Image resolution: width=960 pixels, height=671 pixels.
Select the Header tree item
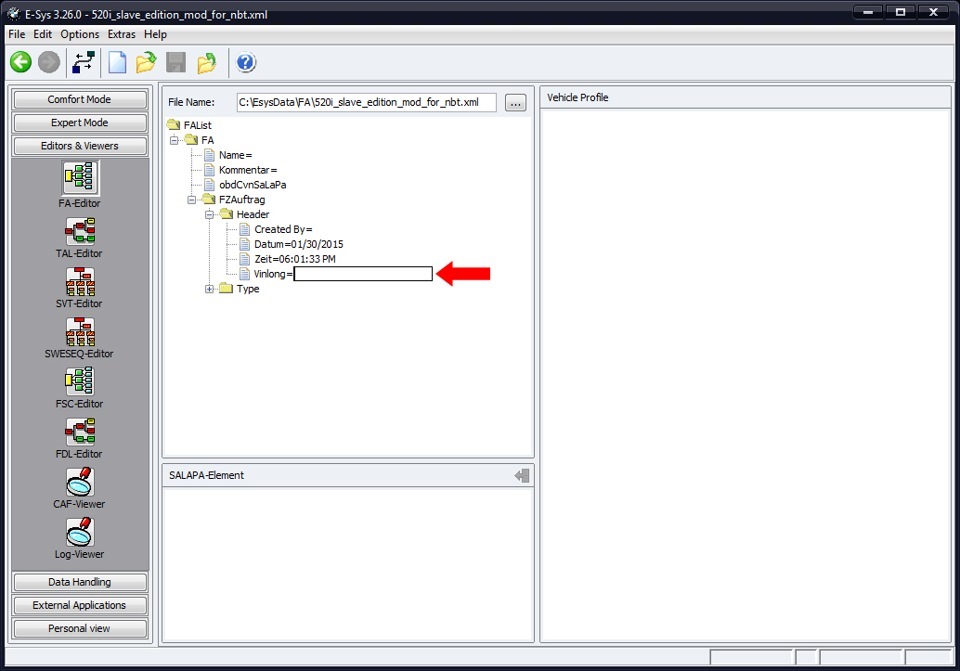point(253,214)
